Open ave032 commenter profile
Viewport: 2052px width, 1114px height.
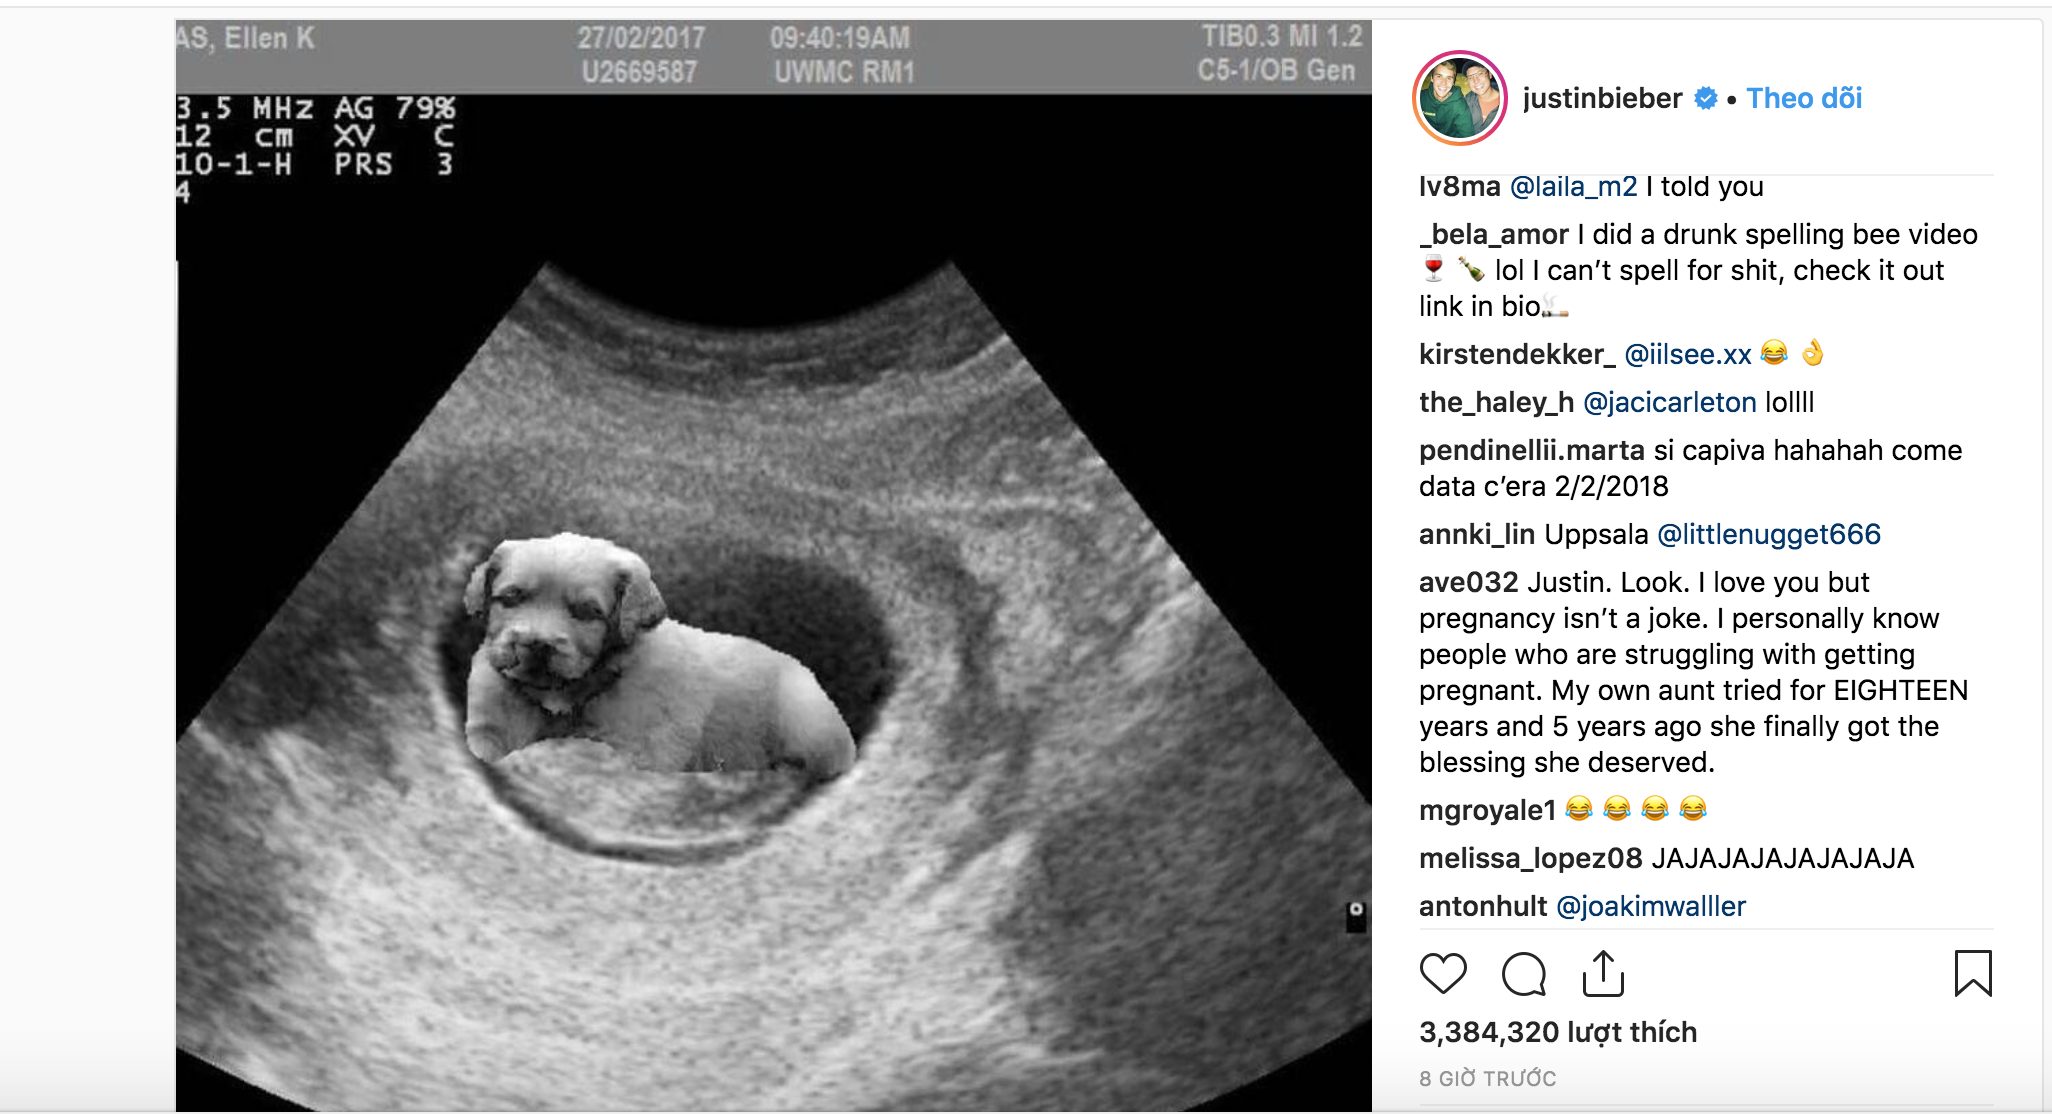[x=1468, y=582]
